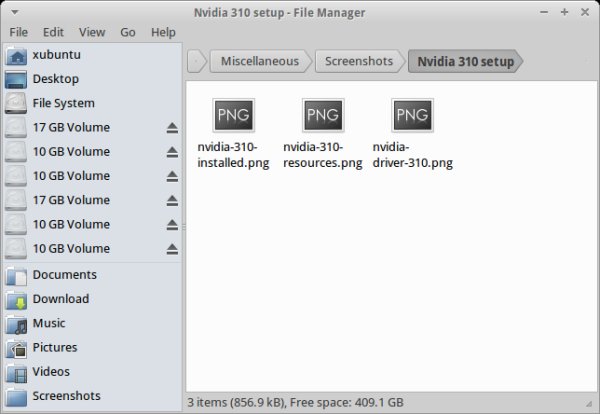Open the Music folder shortcut
Image resolution: width=600 pixels, height=414 pixels.
[x=92, y=323]
